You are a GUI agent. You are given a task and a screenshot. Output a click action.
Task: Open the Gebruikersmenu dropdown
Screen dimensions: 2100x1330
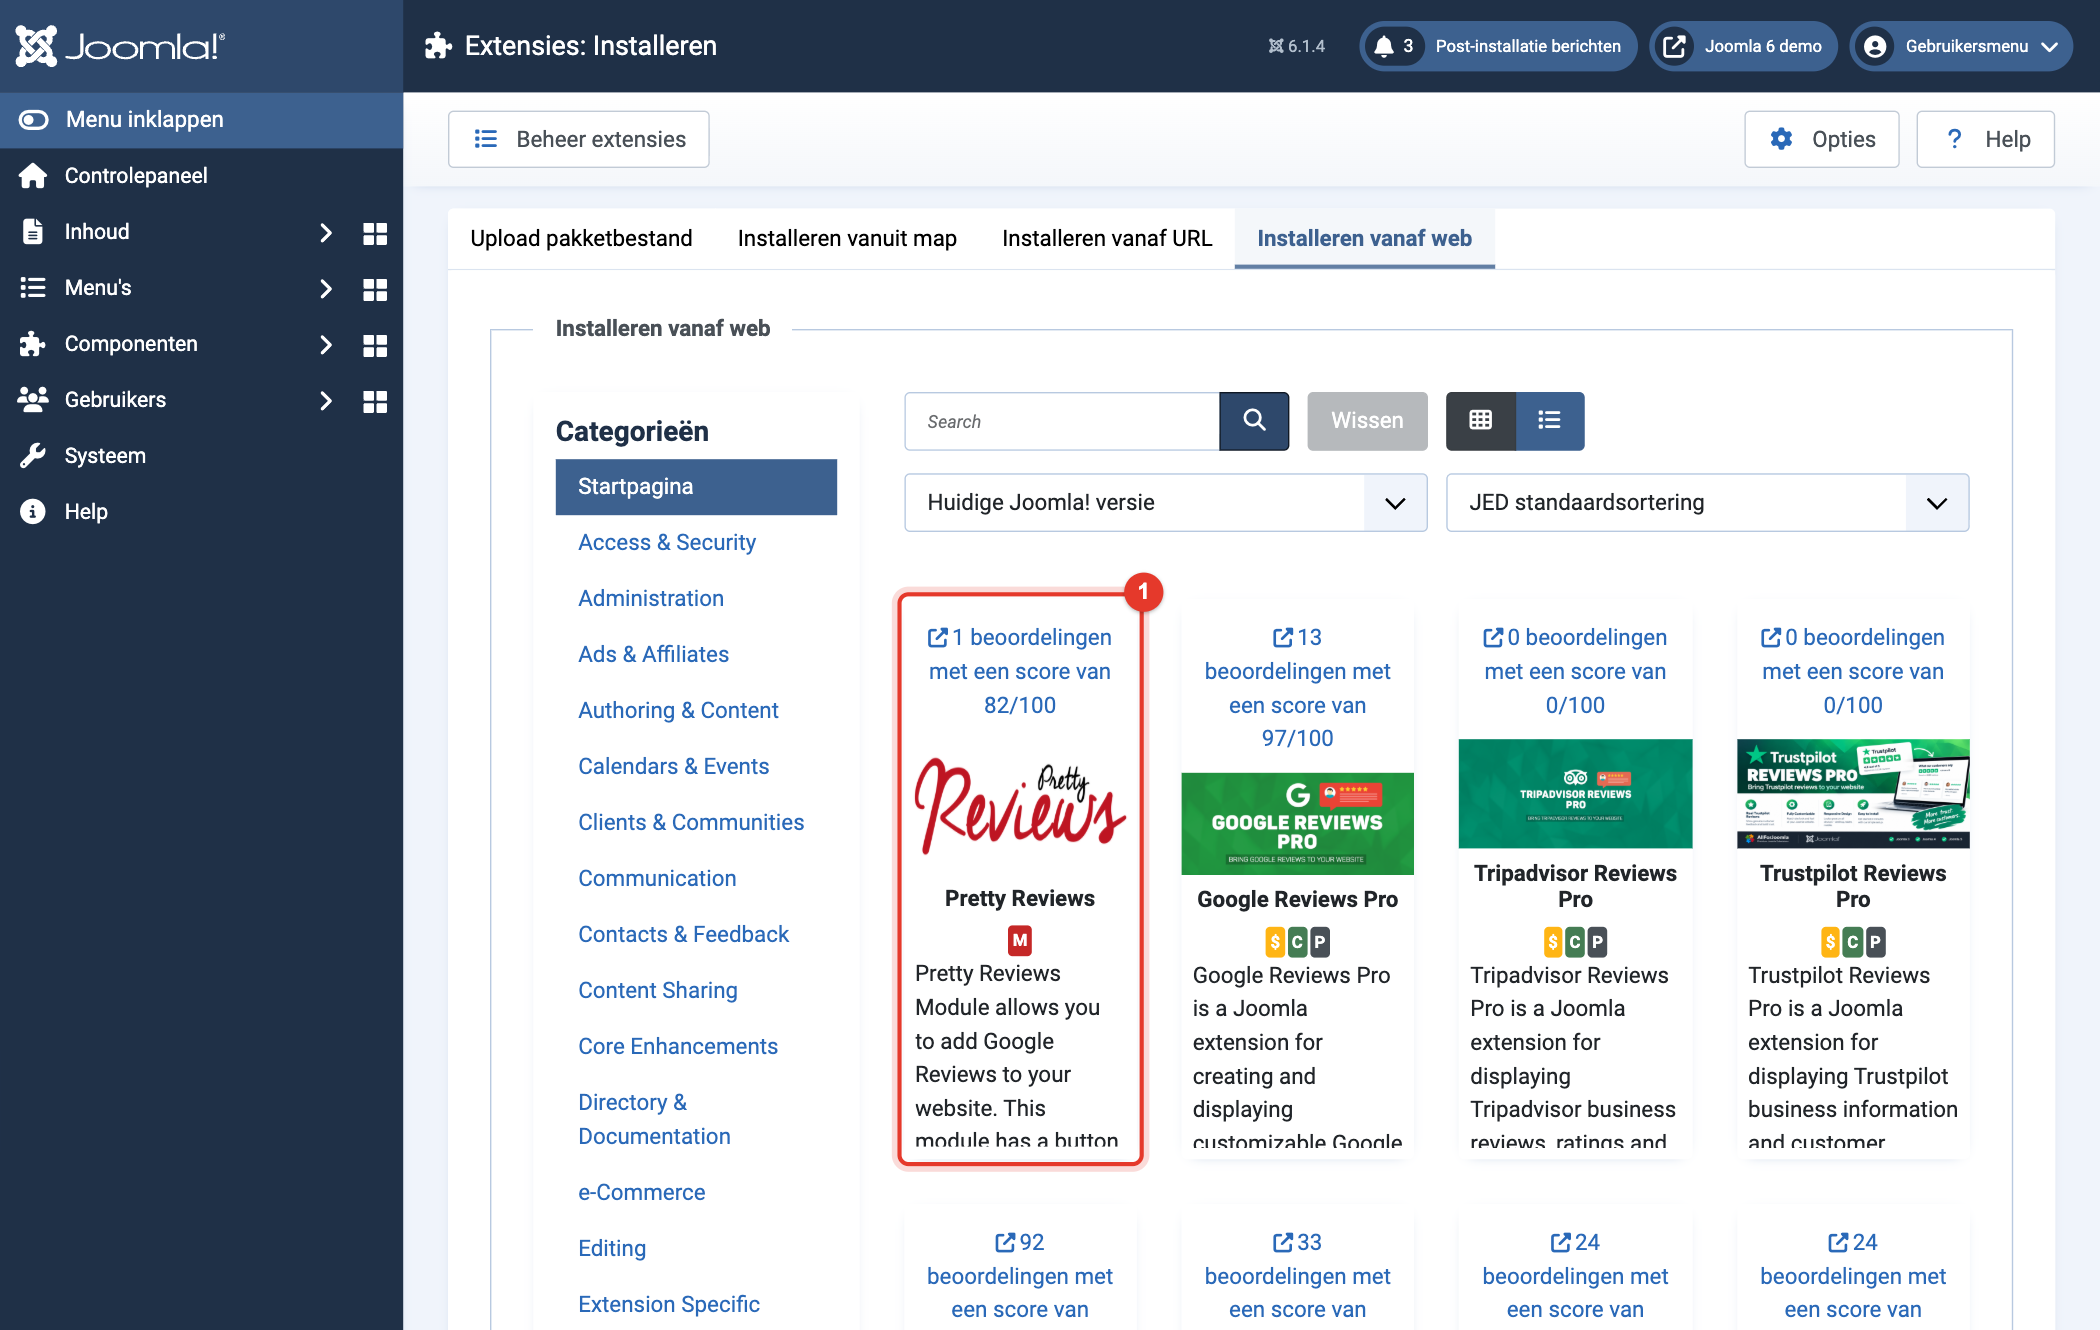[1960, 46]
